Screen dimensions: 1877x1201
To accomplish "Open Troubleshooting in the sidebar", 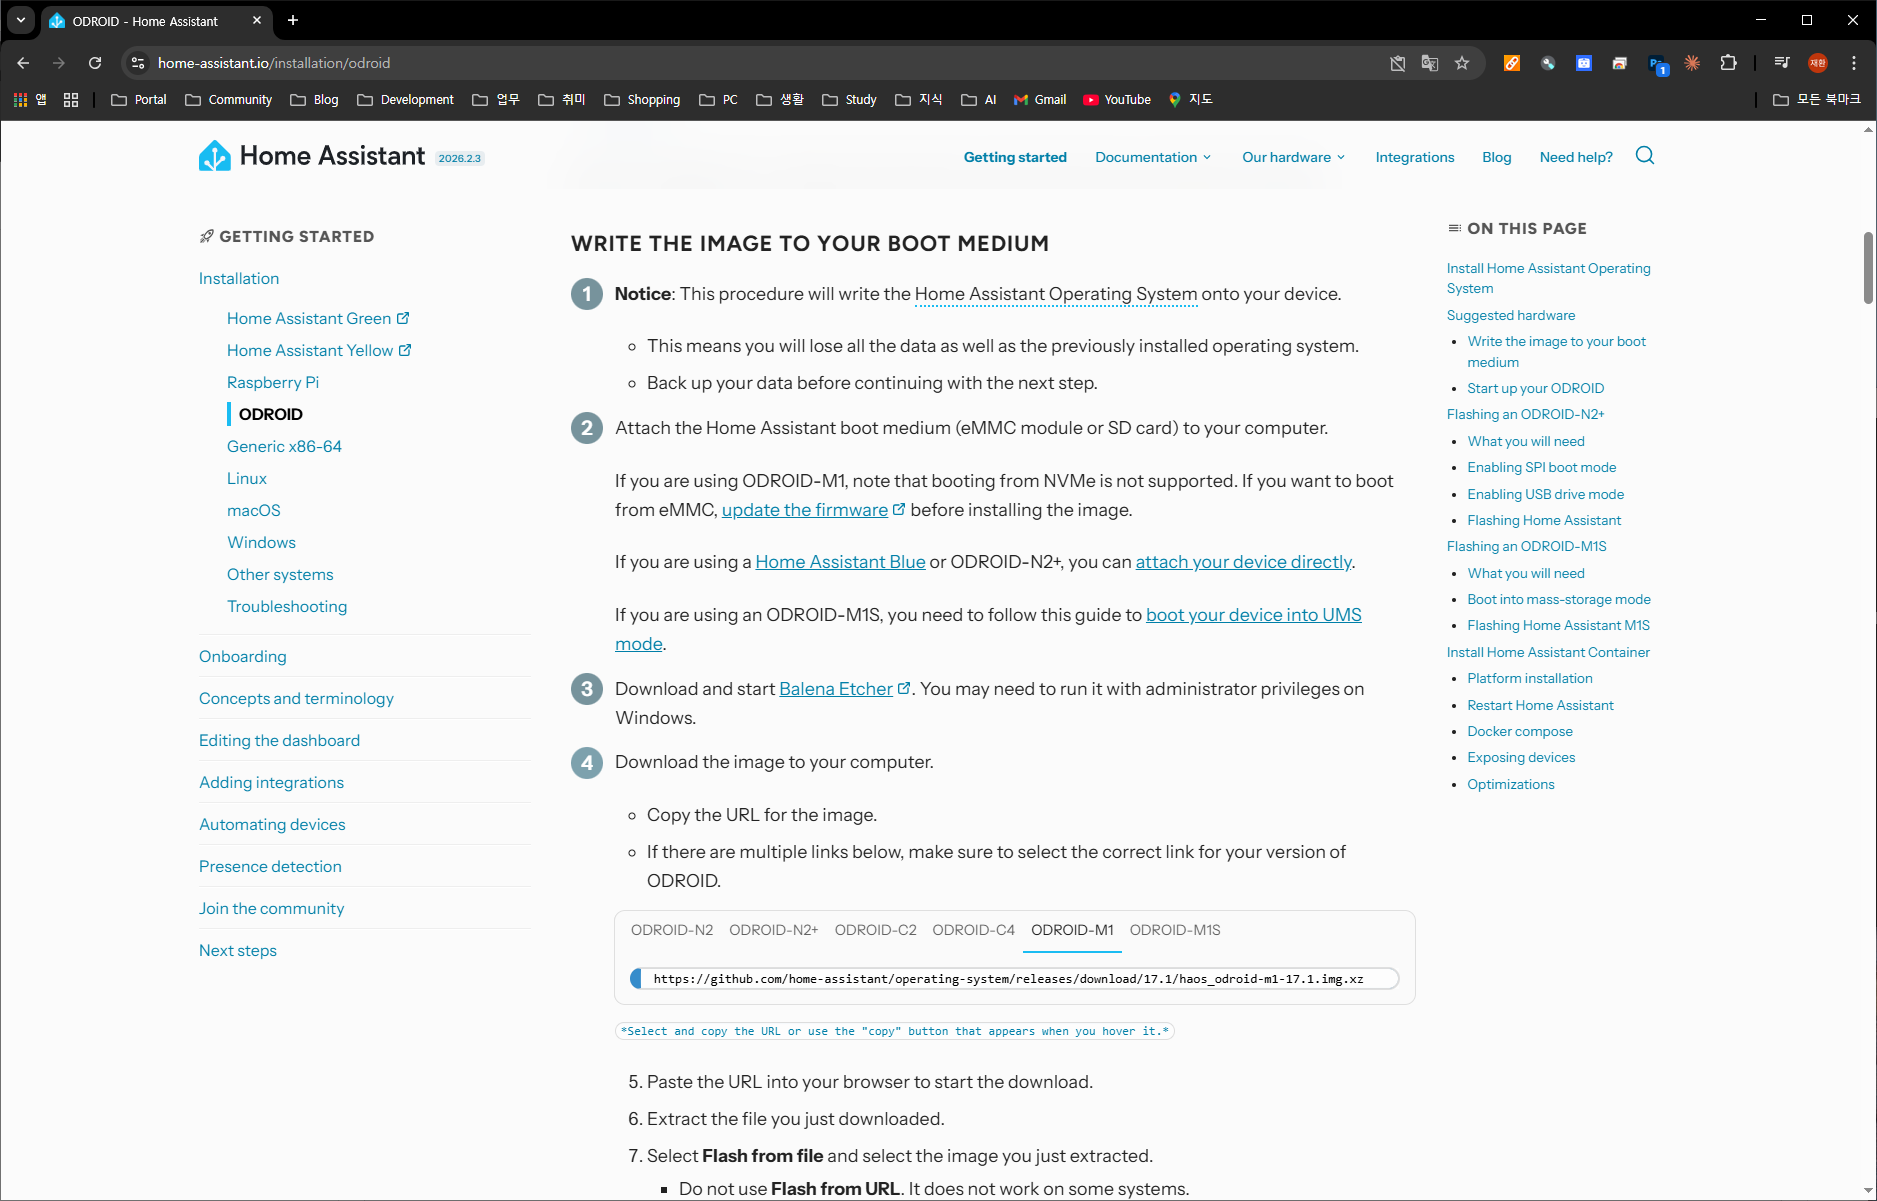I will click(287, 606).
